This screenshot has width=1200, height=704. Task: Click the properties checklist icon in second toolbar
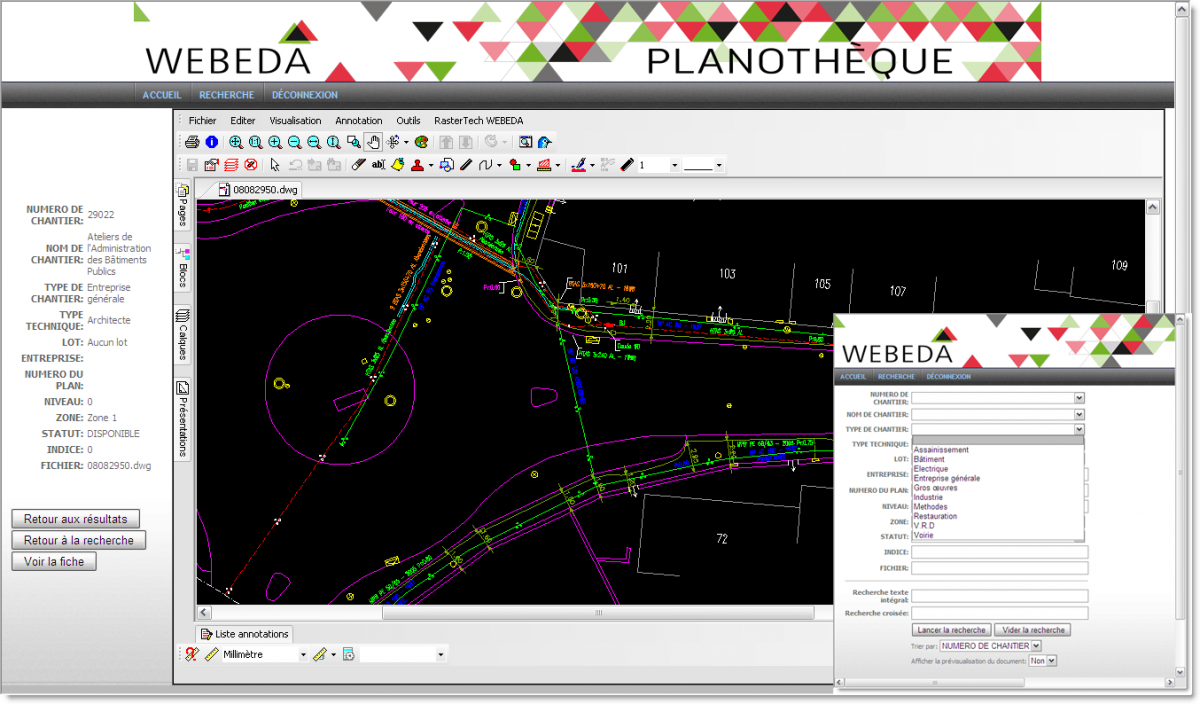point(211,165)
